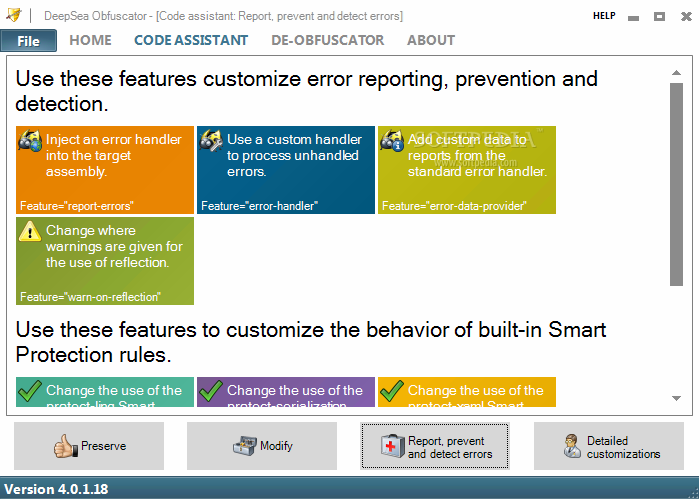700x500 pixels.
Task: Click the vertical scrollbar thumb
Action: [676, 184]
